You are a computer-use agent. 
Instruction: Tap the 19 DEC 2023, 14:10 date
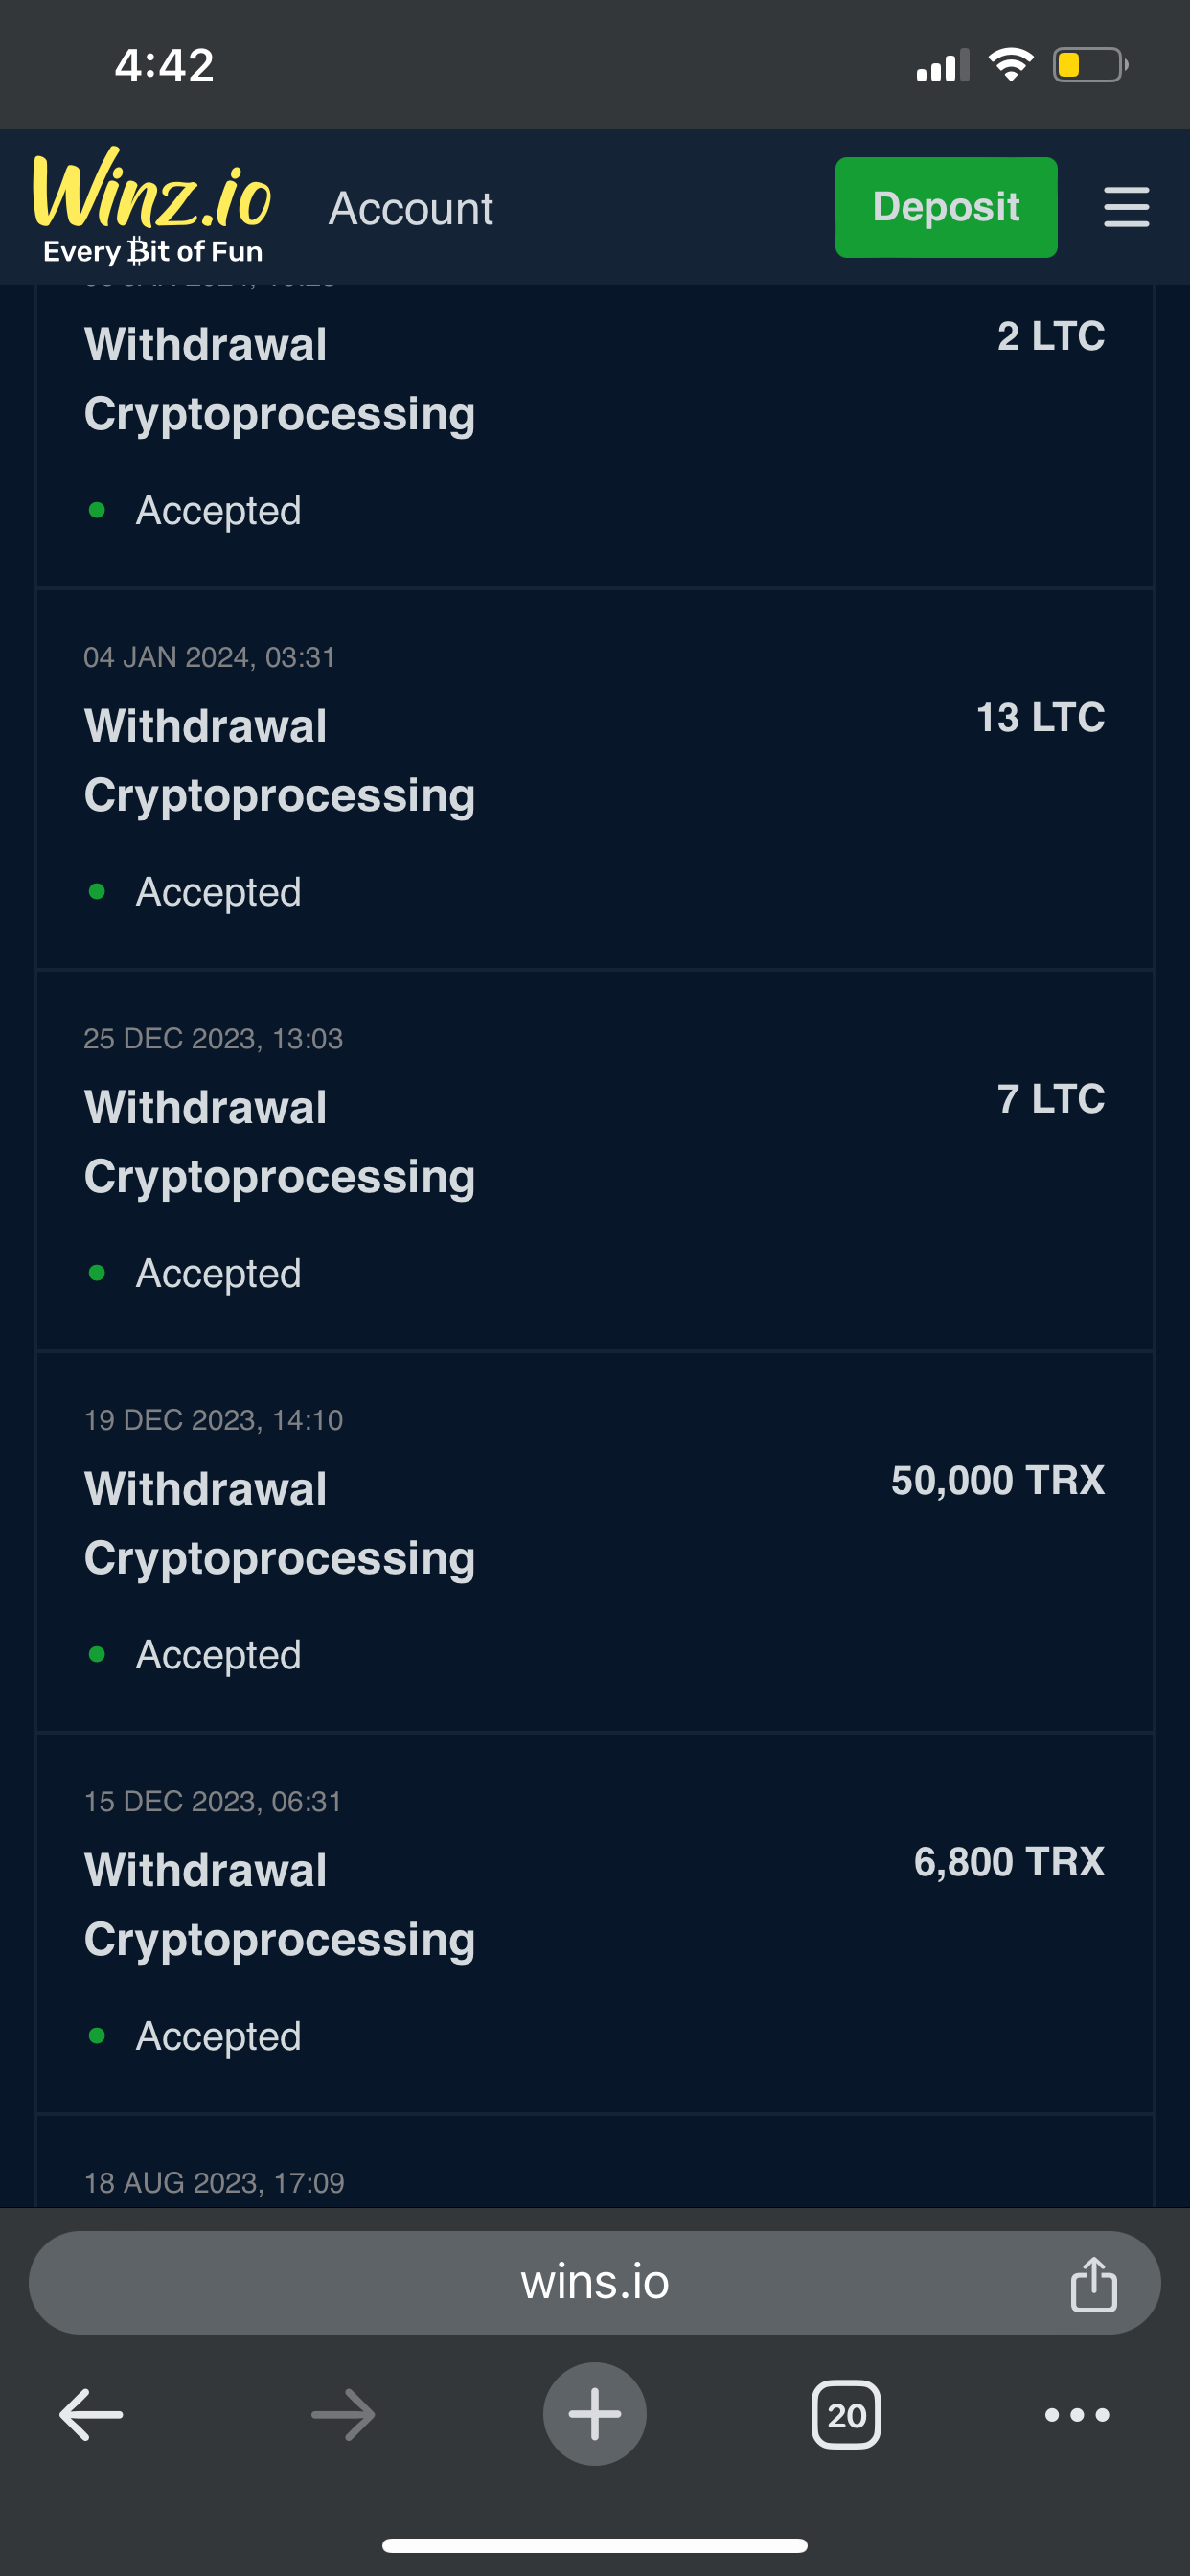coord(213,1420)
